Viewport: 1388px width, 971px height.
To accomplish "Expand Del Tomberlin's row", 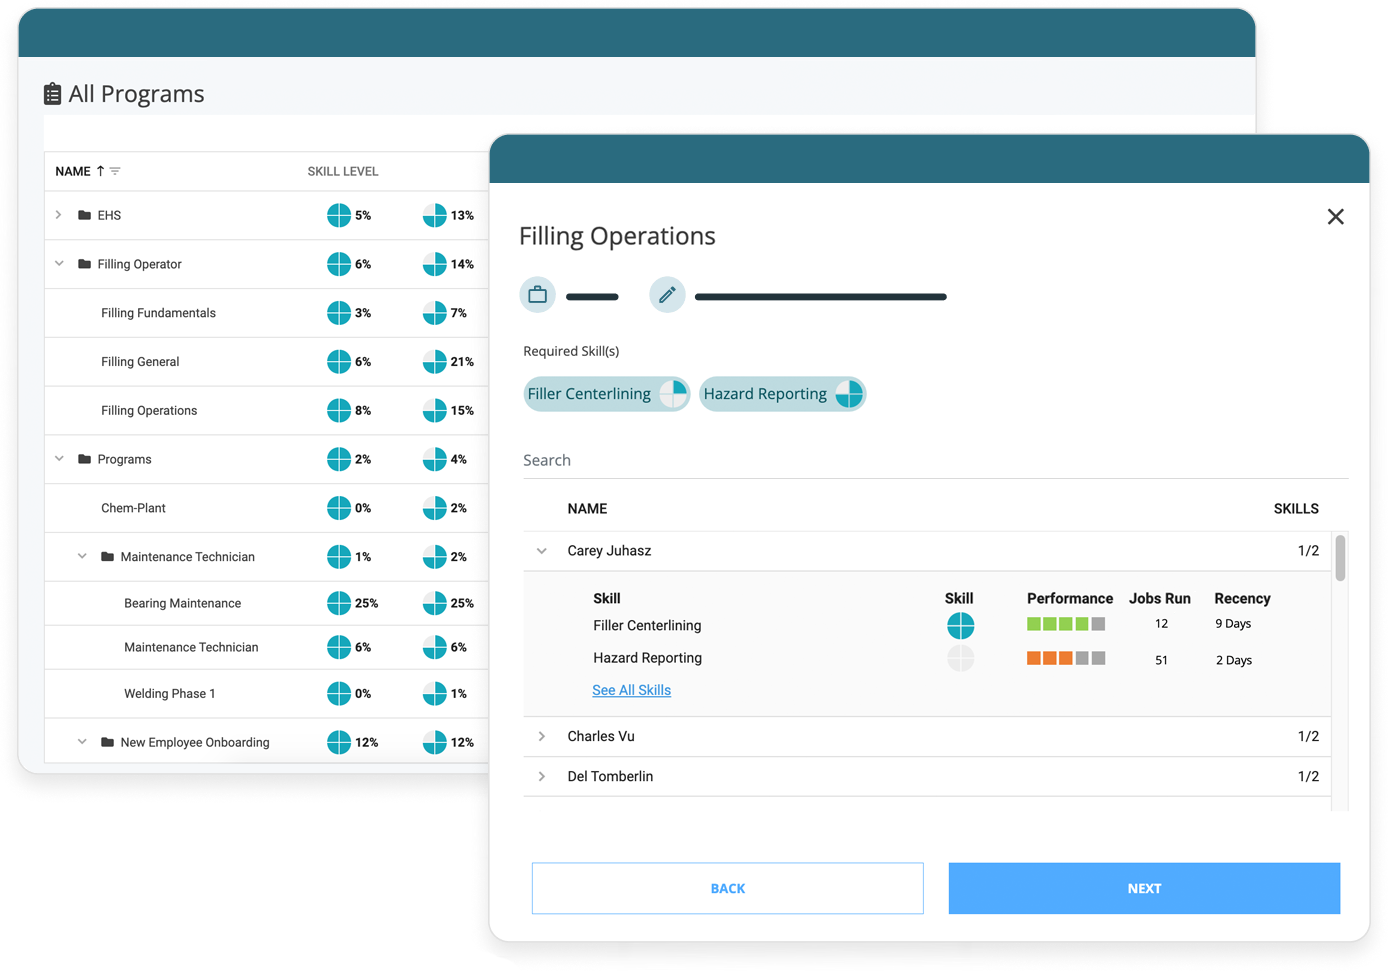I will pyautogui.click(x=542, y=776).
